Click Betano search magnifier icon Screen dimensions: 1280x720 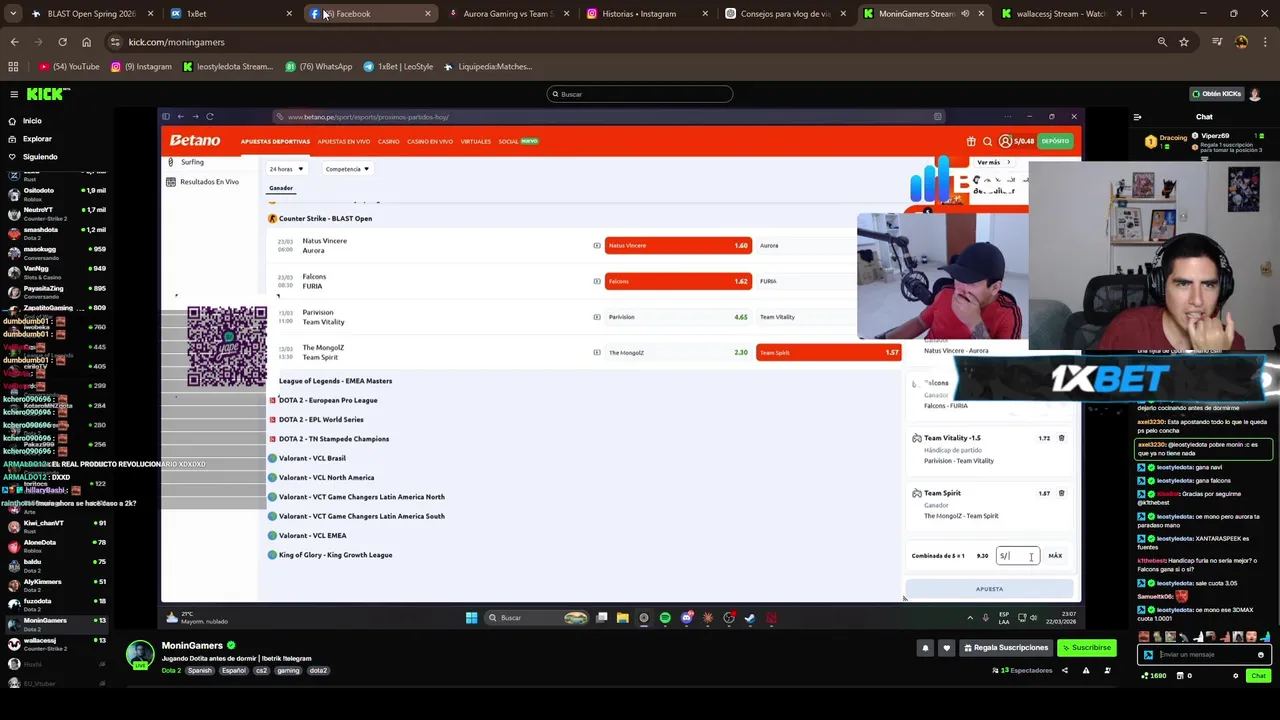[987, 142]
